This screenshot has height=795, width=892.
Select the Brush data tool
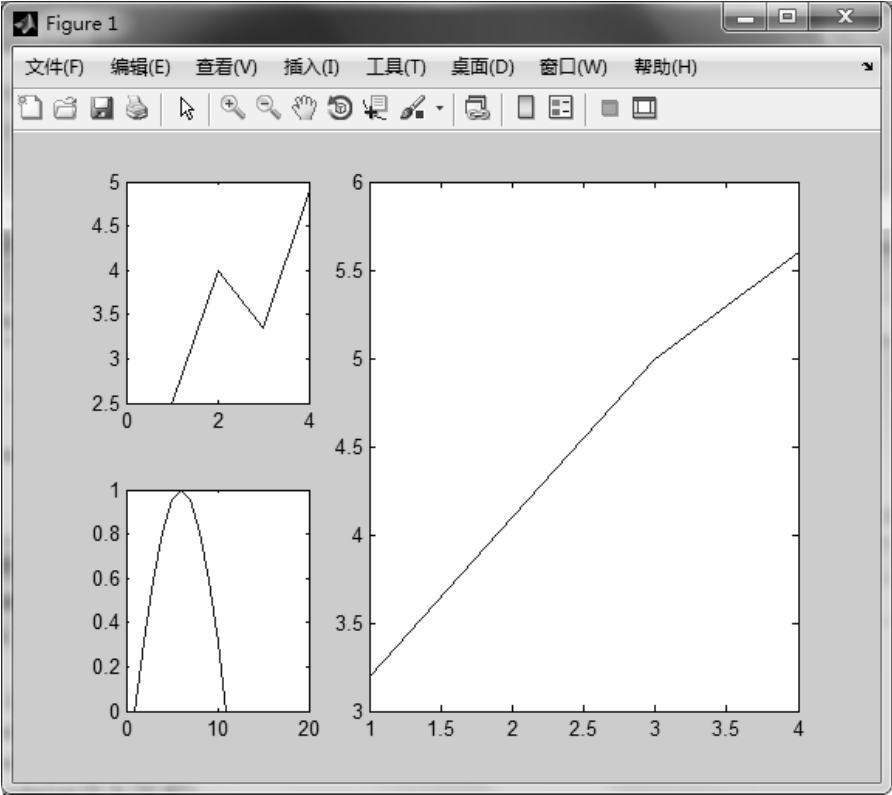[x=413, y=108]
